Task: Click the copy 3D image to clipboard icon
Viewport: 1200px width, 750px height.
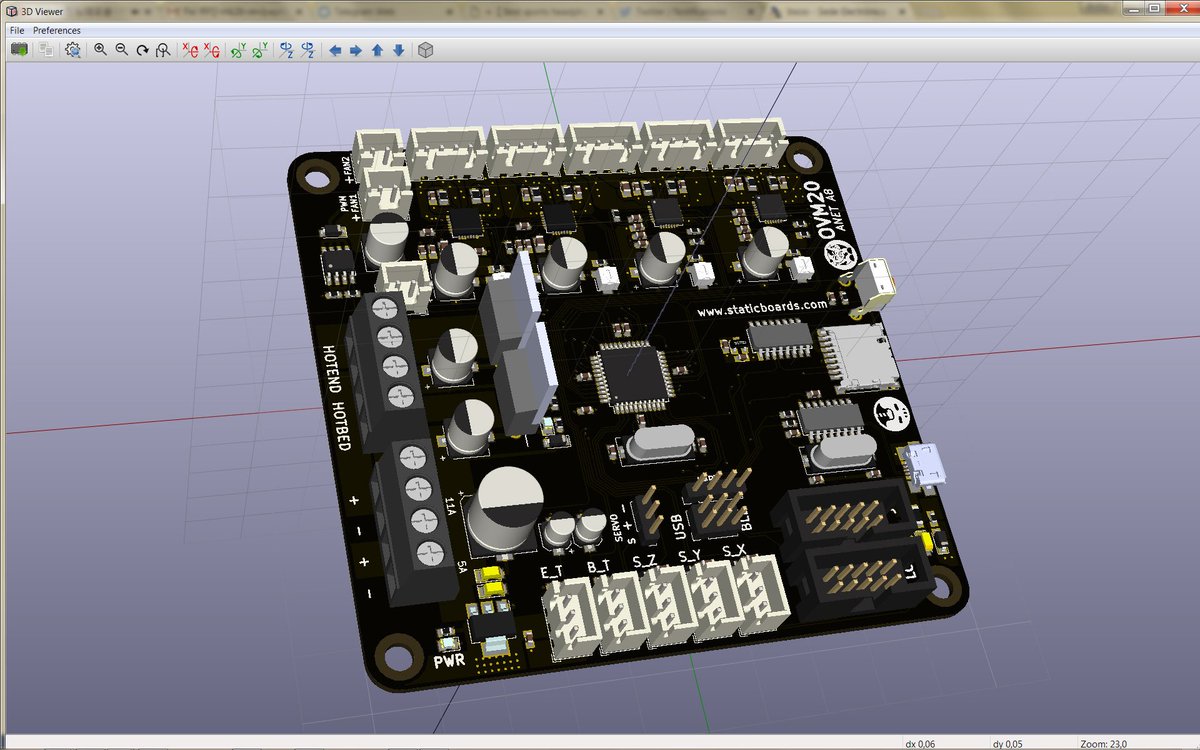Action: pos(46,49)
